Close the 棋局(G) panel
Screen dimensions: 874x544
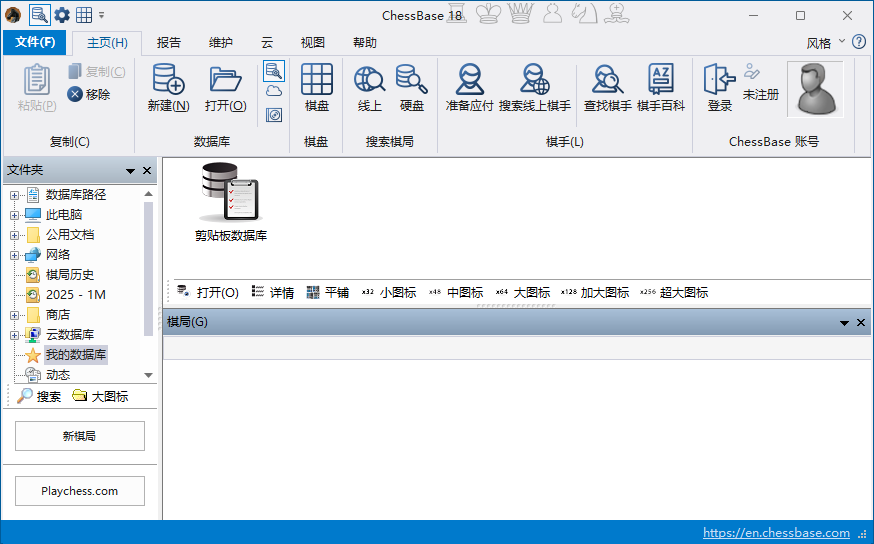click(x=861, y=323)
